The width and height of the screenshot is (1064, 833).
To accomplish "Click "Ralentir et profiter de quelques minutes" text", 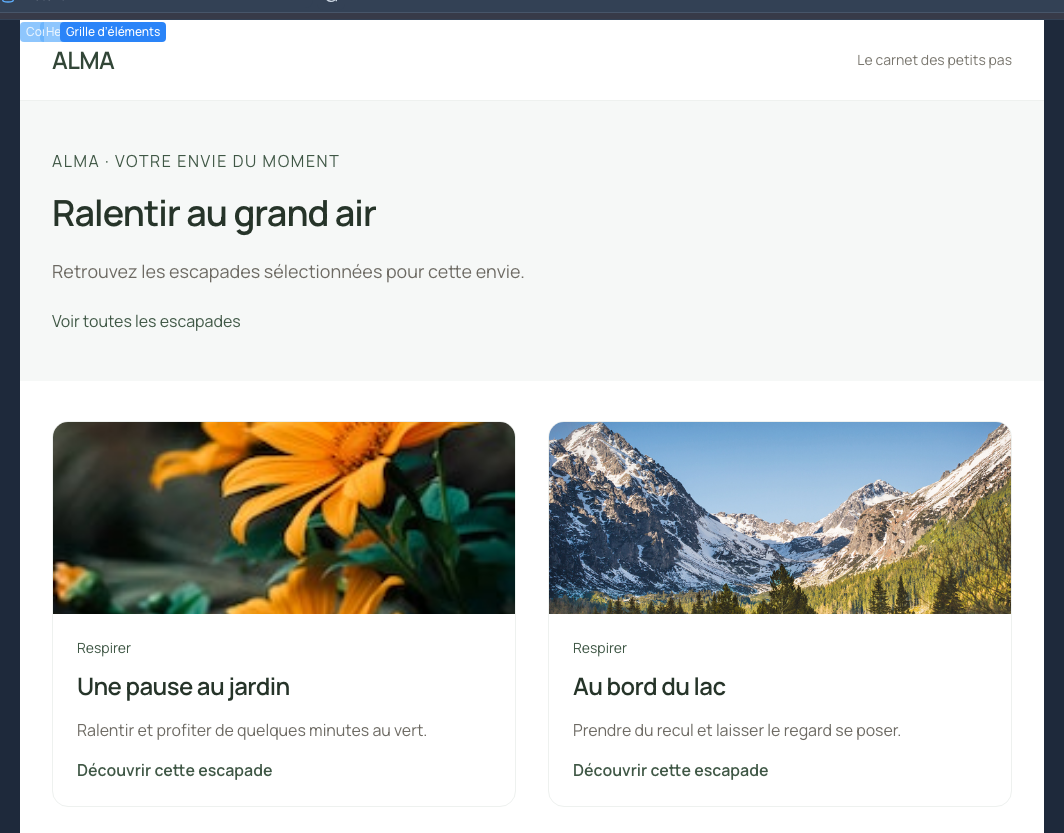I will [x=252, y=731].
